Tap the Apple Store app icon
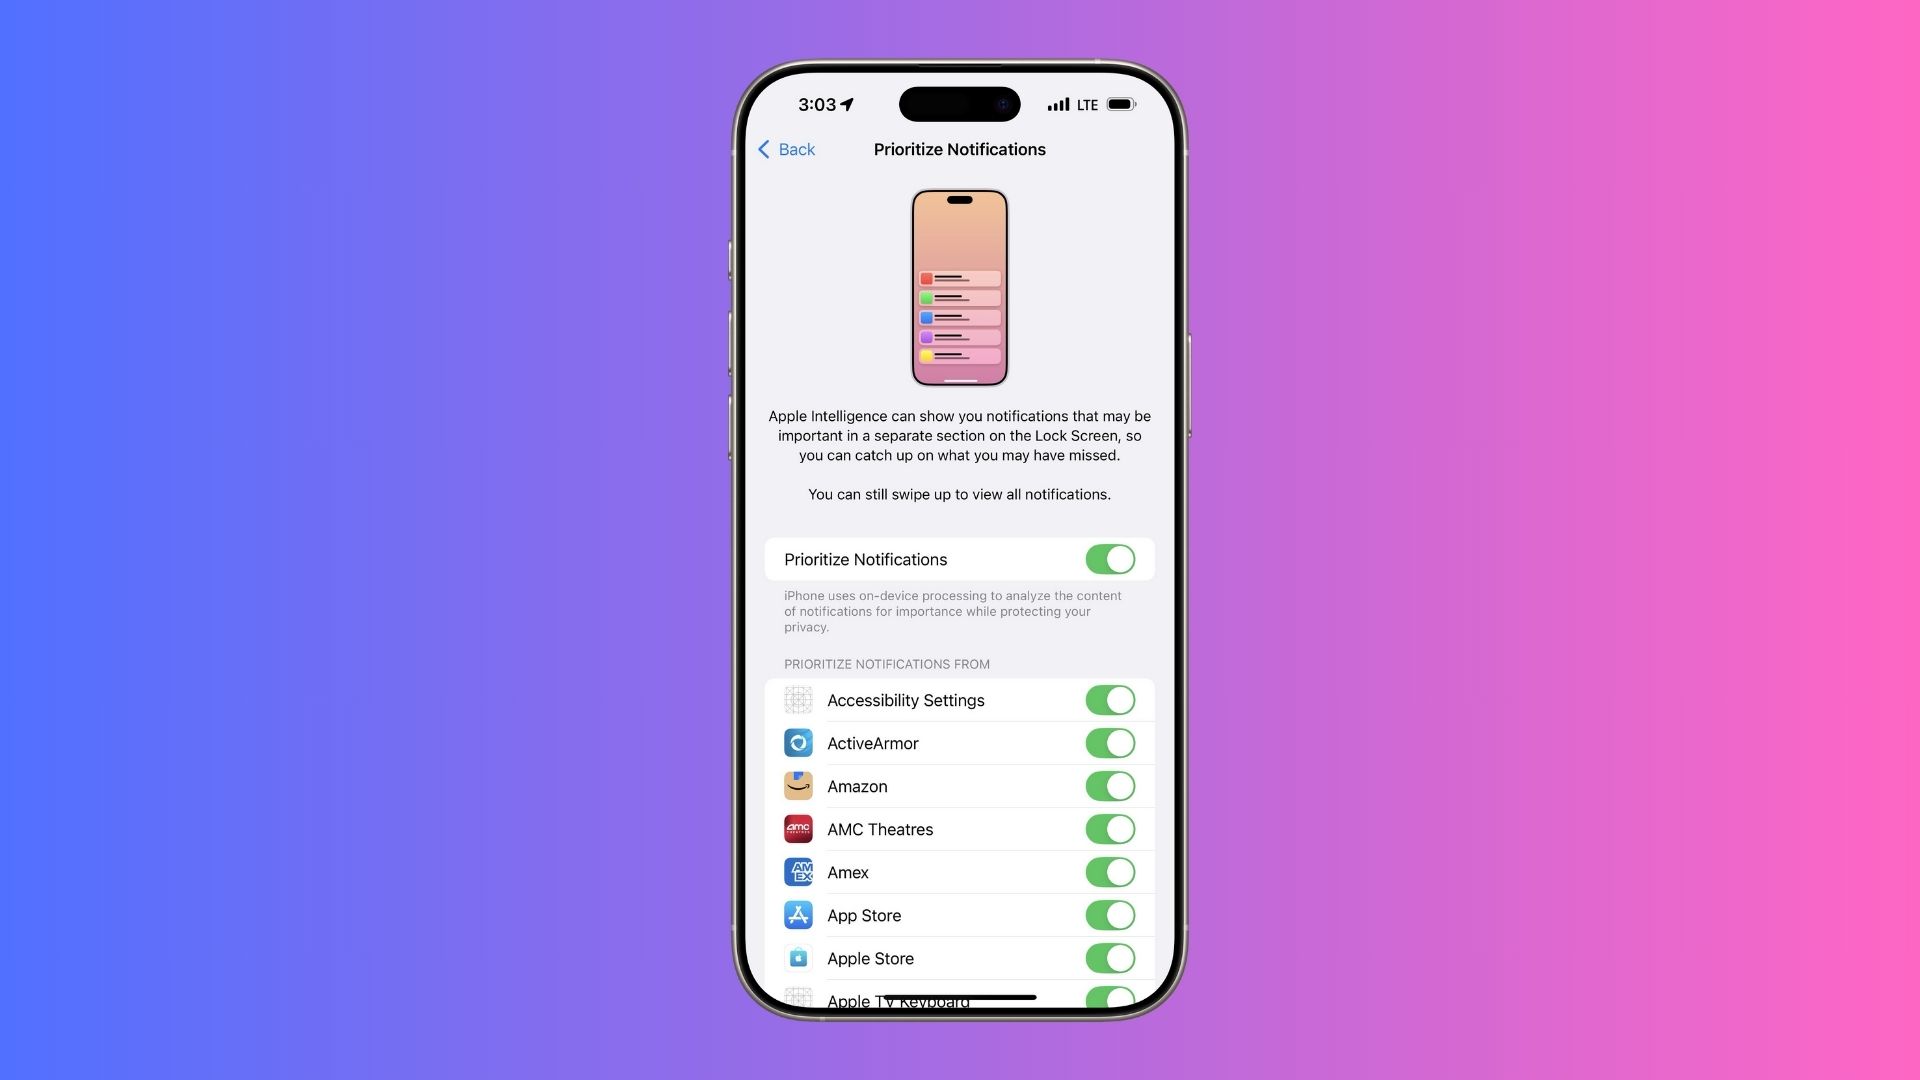Screen dimensions: 1920x1080 click(x=796, y=959)
